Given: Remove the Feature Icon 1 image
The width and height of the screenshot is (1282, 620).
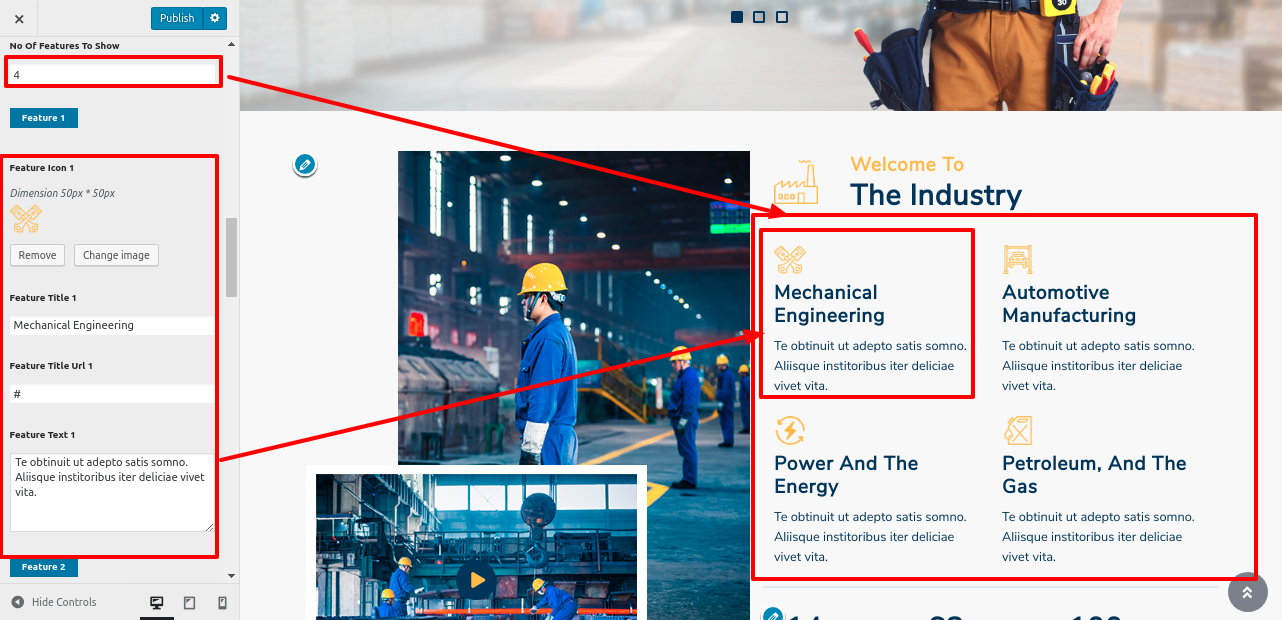Looking at the screenshot, I should coord(37,255).
